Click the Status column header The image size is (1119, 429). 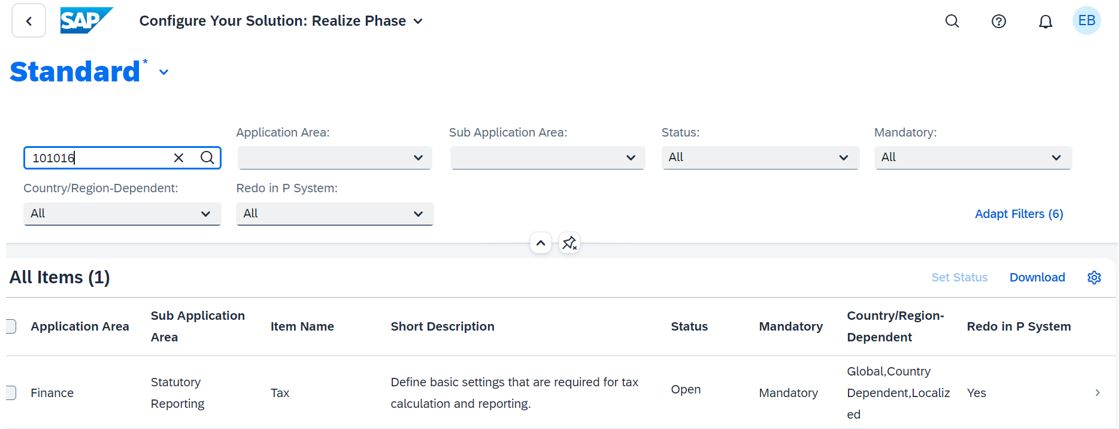(x=689, y=326)
